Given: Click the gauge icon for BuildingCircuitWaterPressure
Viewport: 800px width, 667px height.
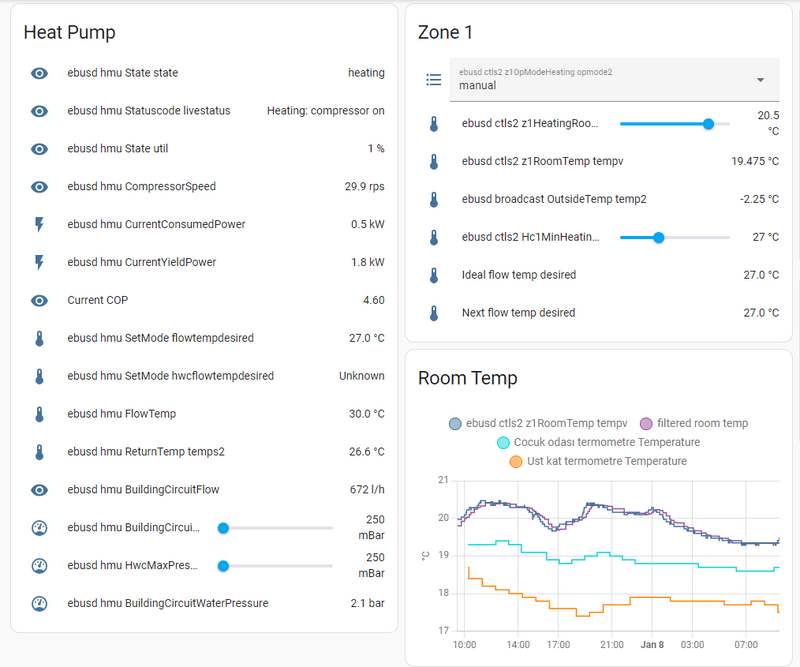Looking at the screenshot, I should (x=39, y=603).
